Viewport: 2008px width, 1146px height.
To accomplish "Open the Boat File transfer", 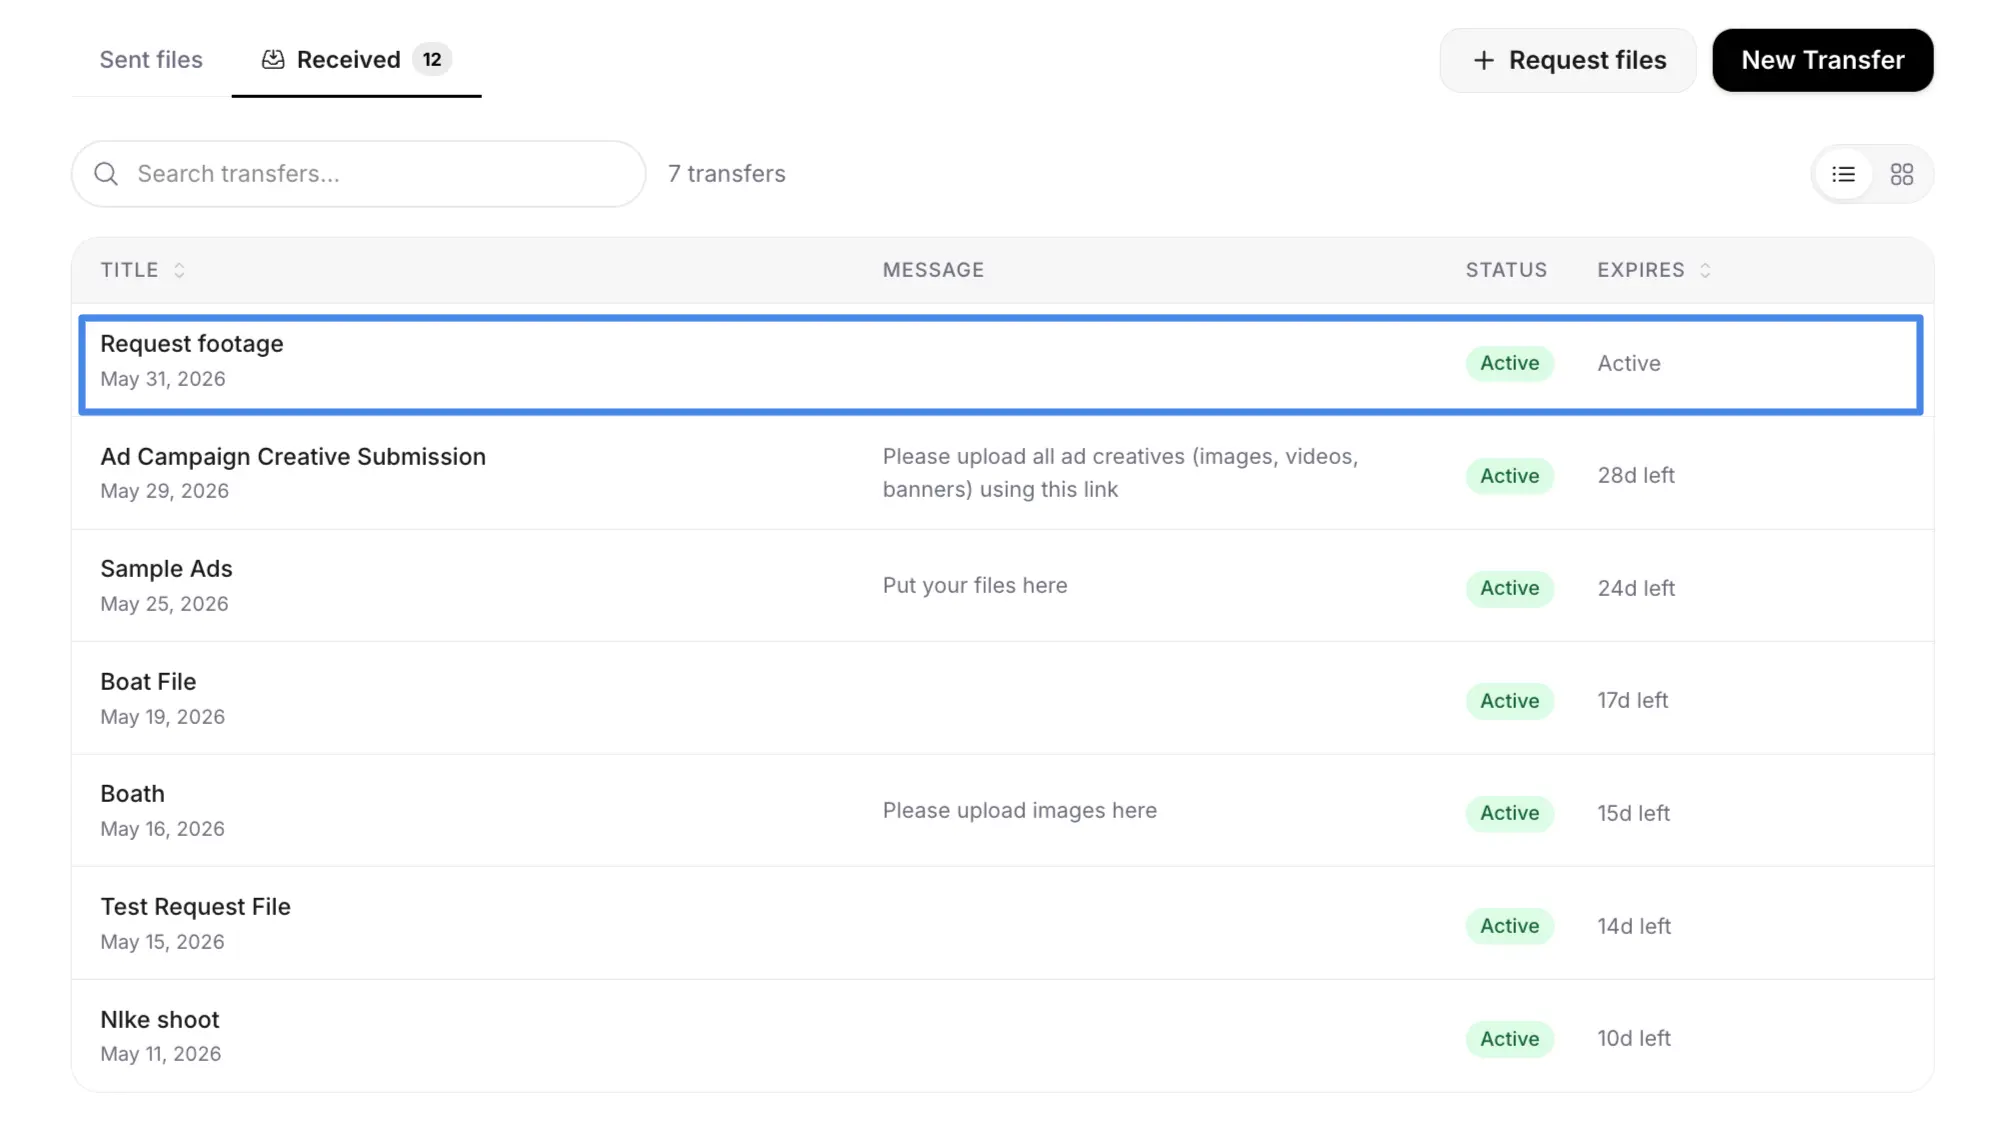I will pyautogui.click(x=1002, y=698).
